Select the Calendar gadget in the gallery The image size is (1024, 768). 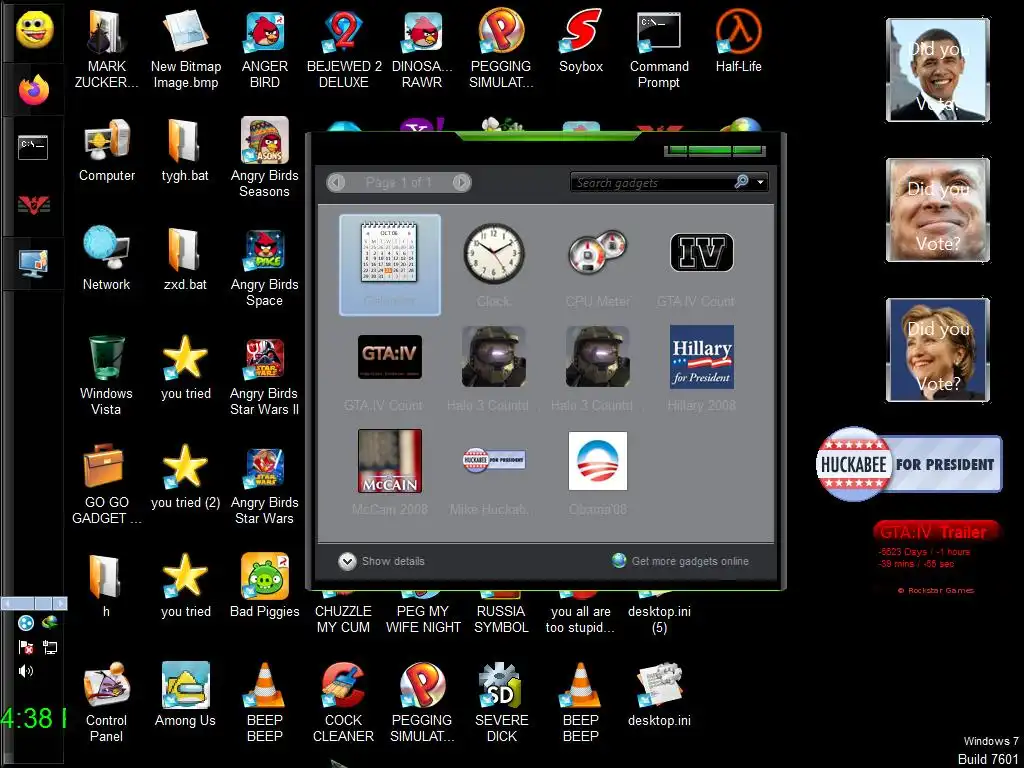pos(390,264)
